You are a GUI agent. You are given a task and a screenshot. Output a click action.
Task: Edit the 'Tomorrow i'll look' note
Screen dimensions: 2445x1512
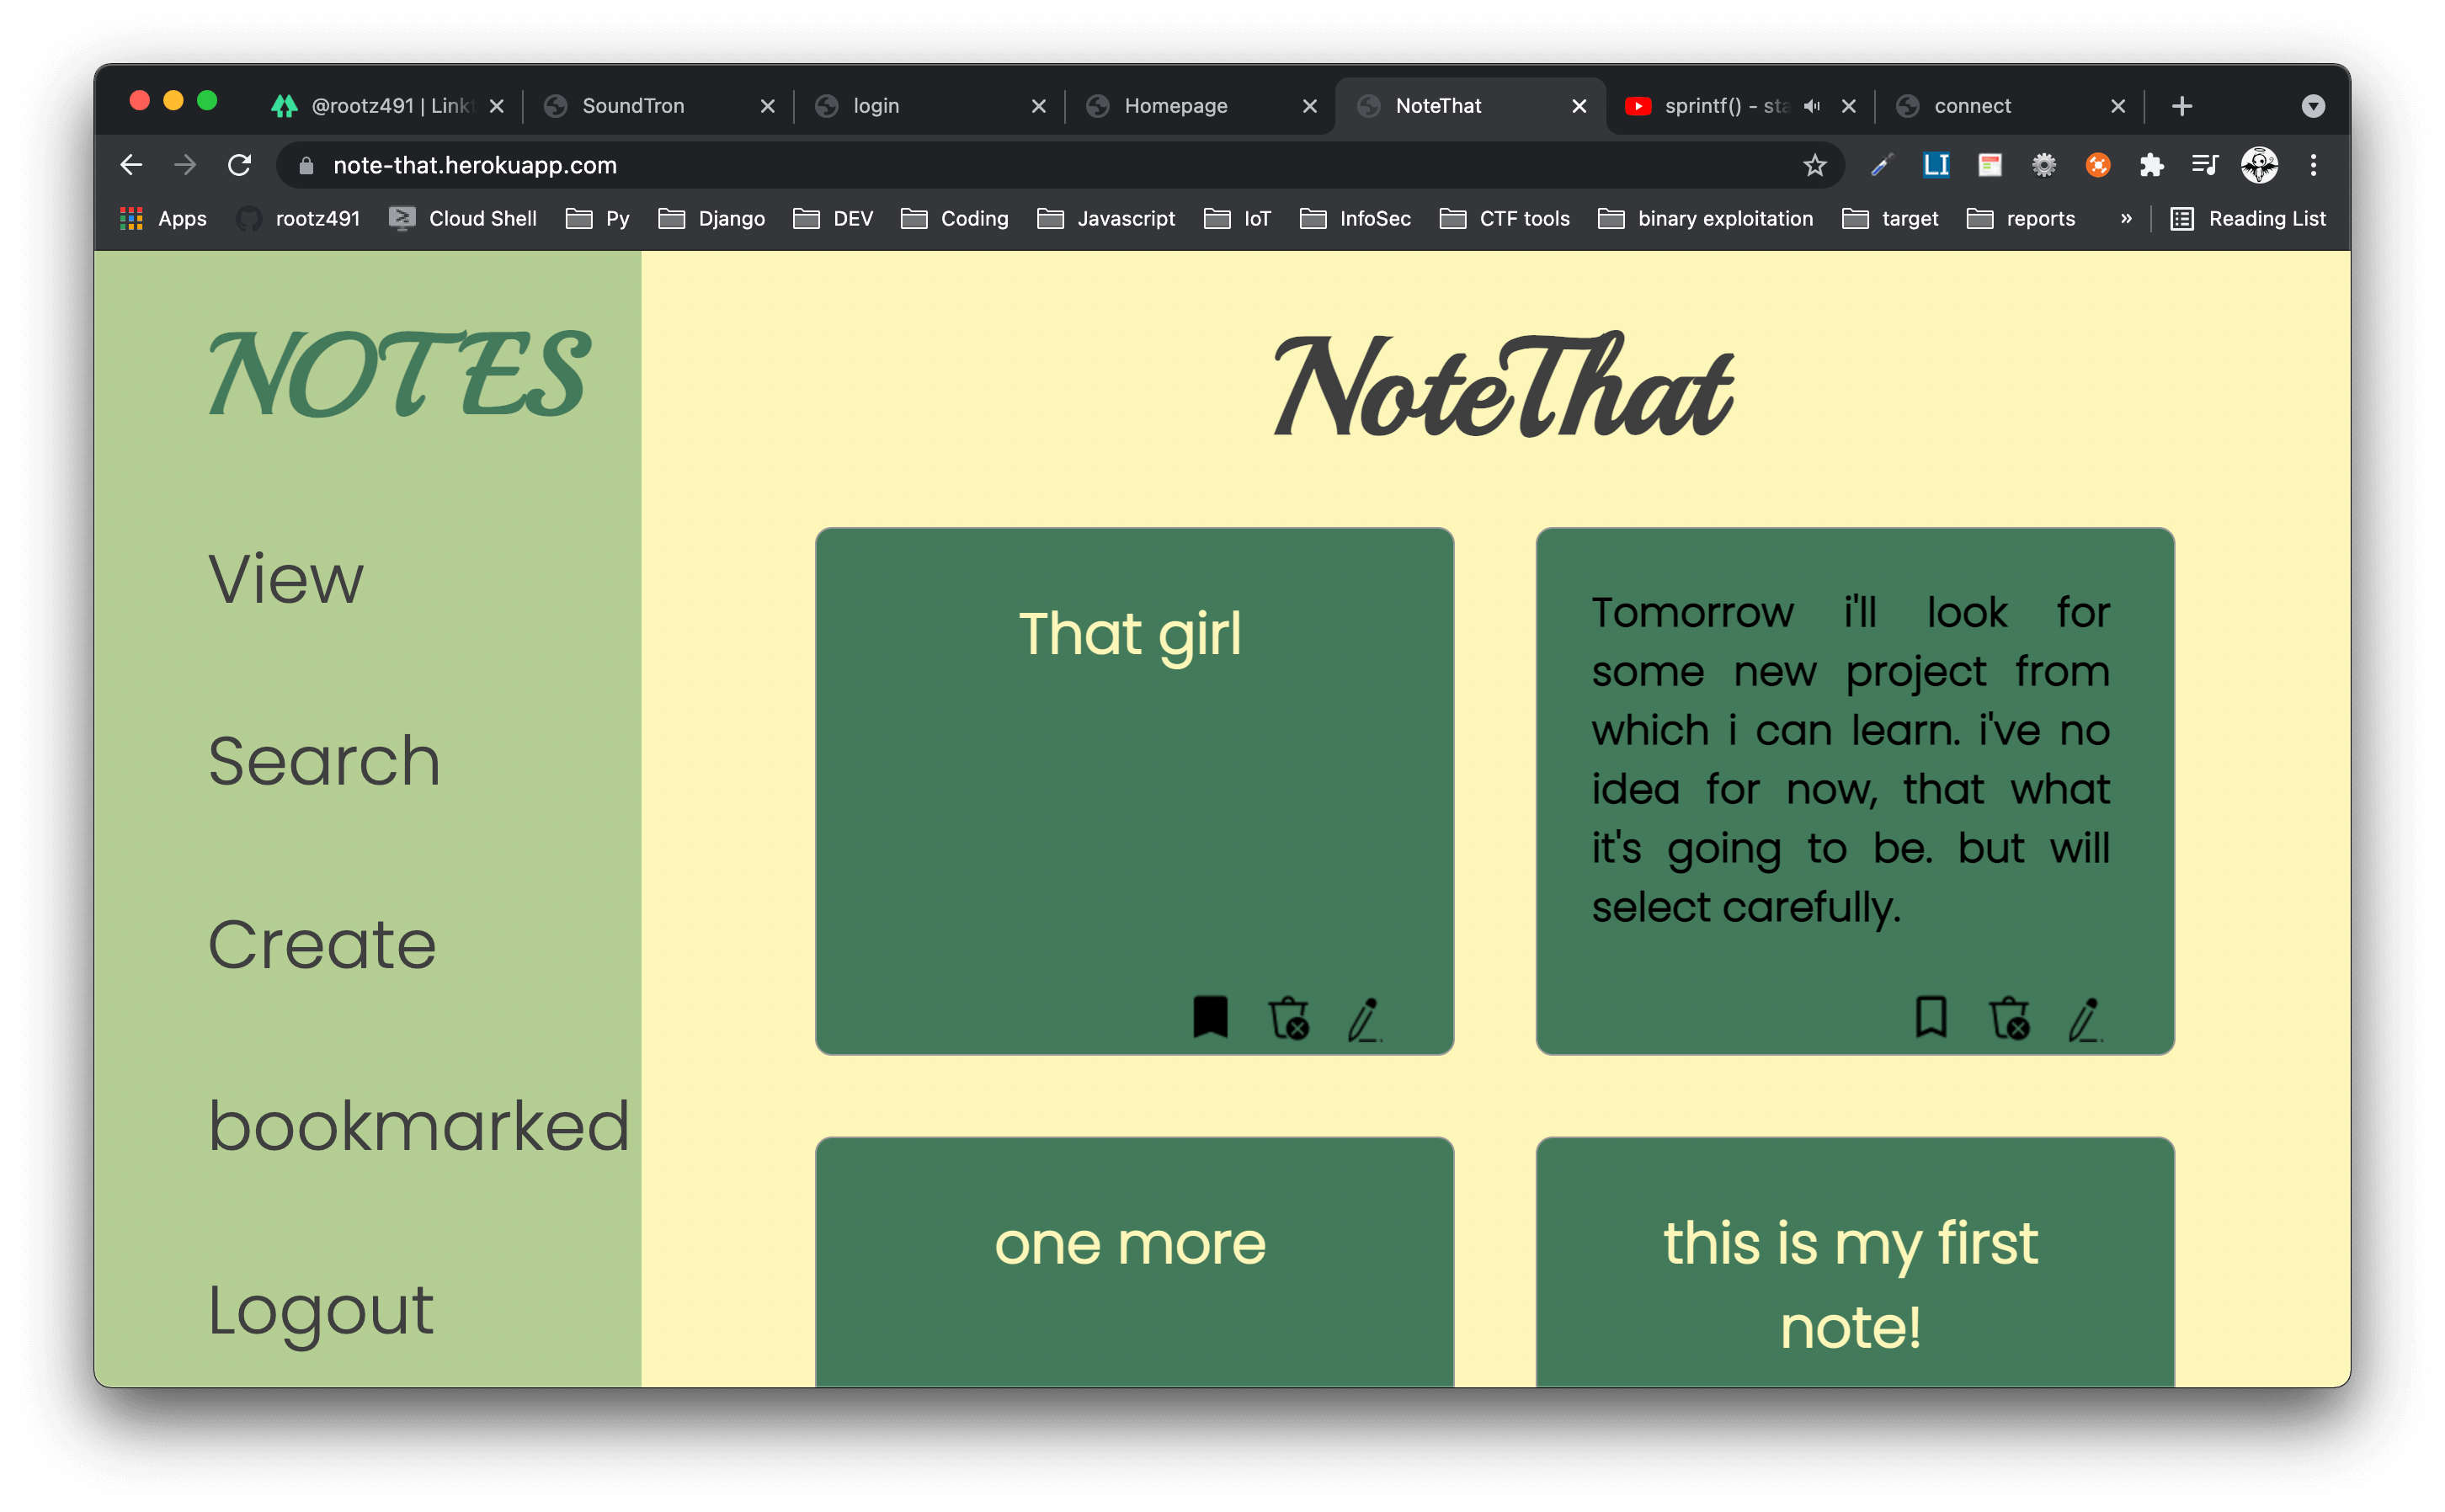(x=2085, y=1019)
